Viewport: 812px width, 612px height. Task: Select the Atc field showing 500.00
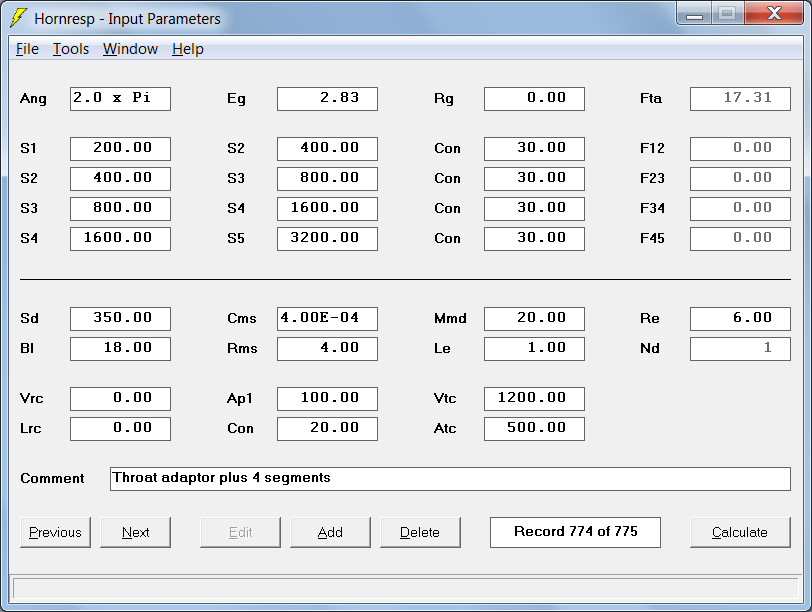pyautogui.click(x=534, y=429)
